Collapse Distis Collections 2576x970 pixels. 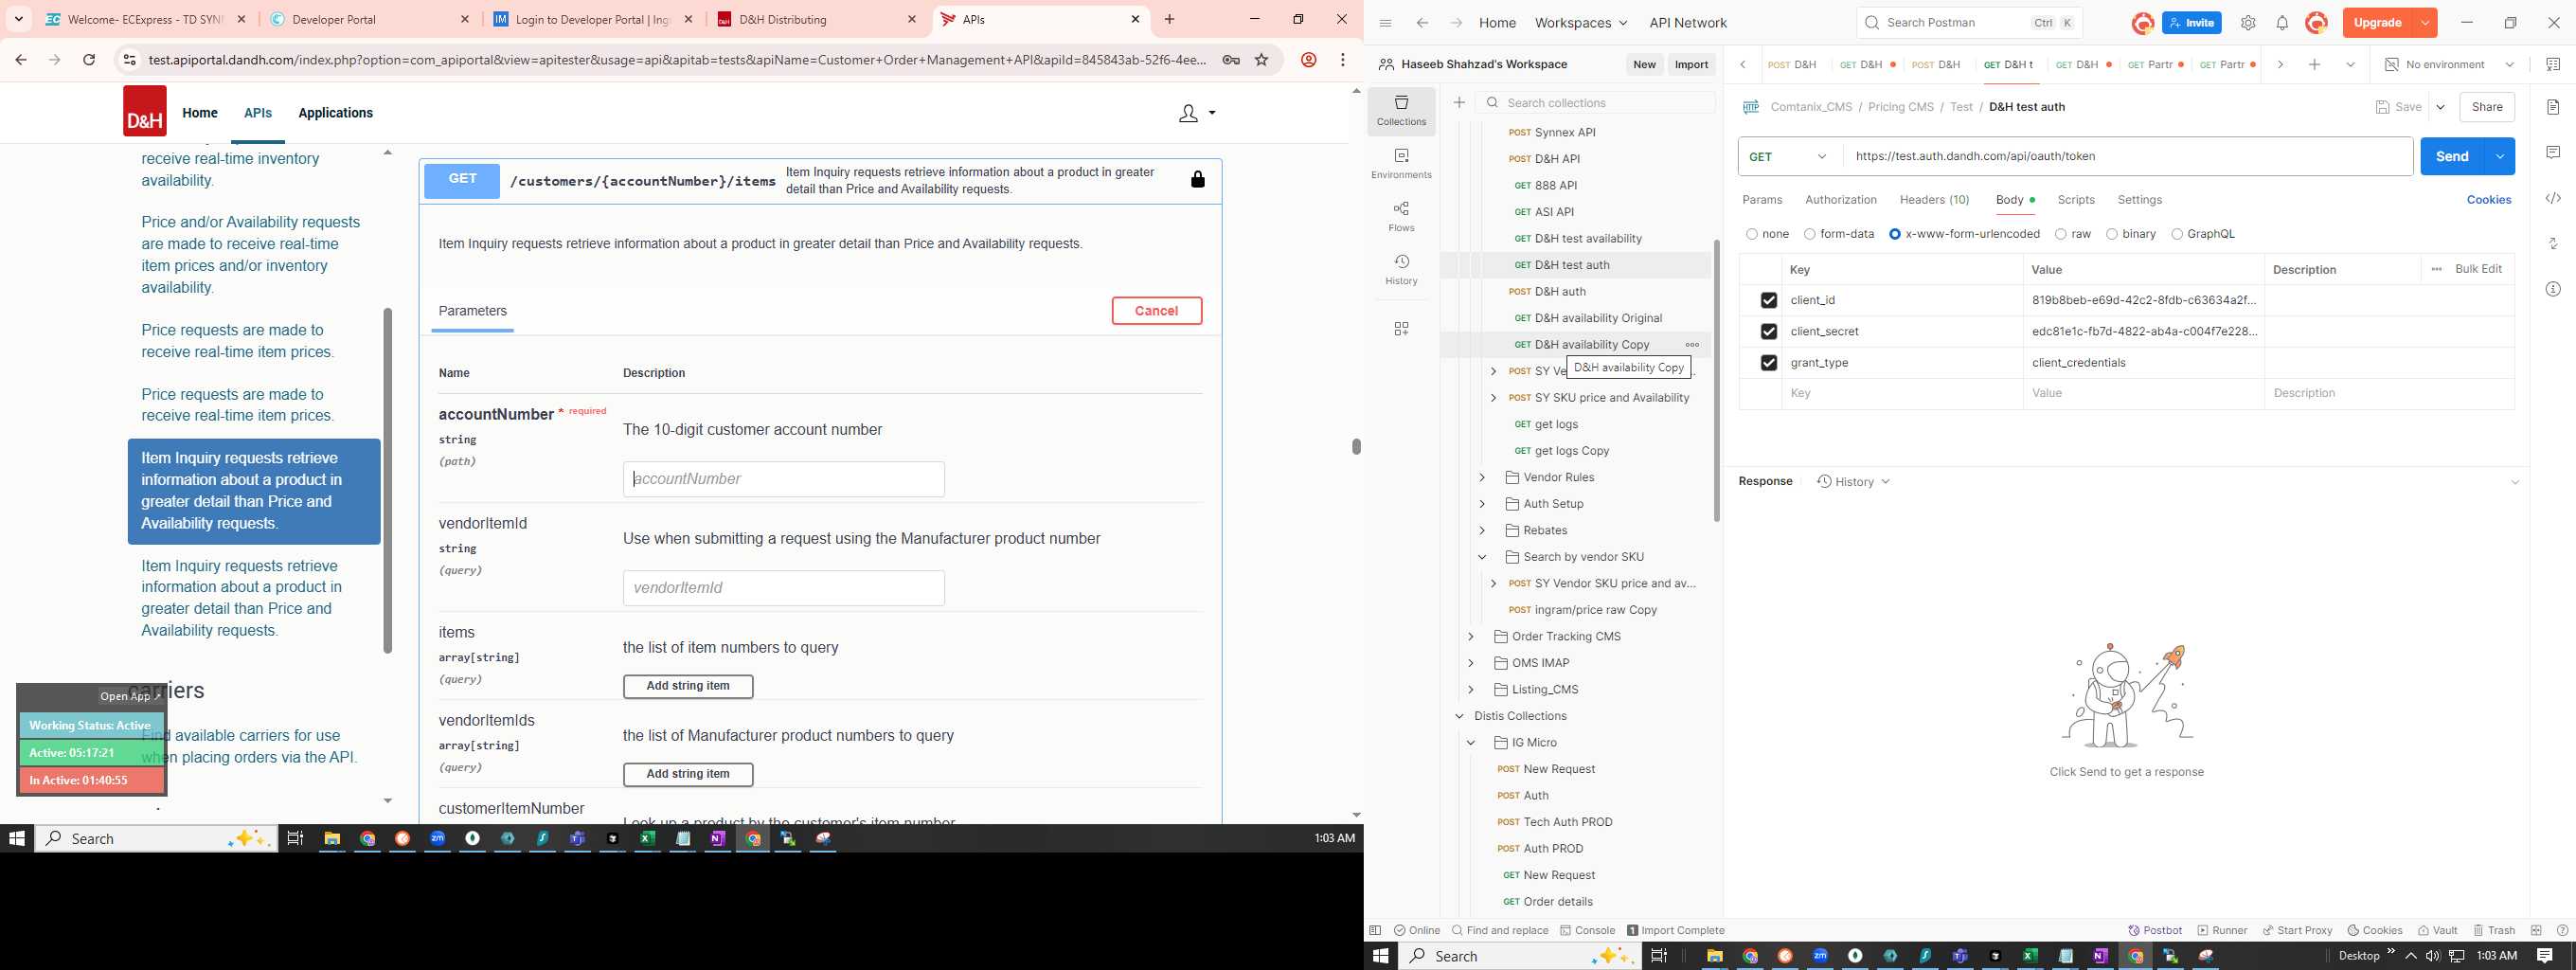1459,716
